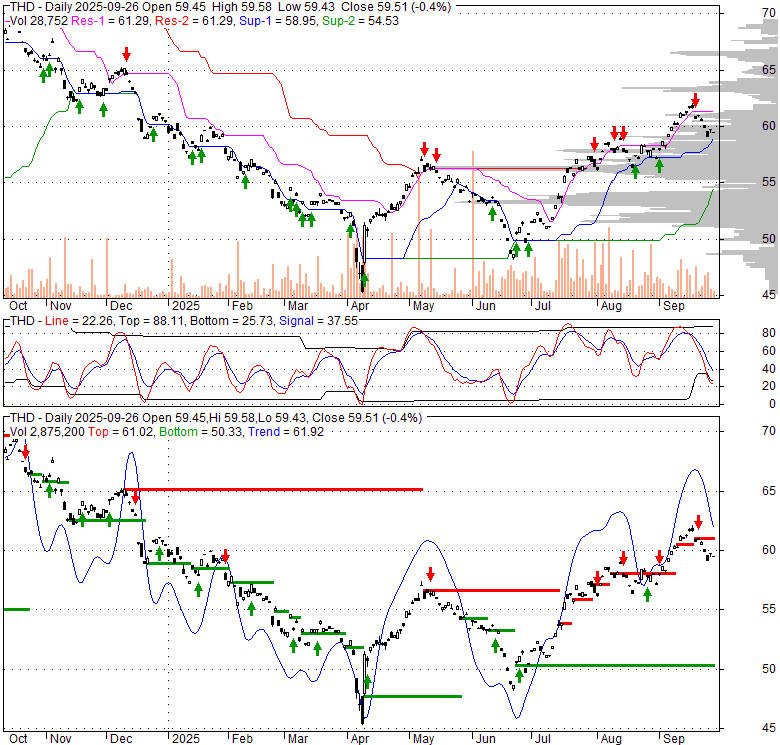Click the Vol 2,875,200 label in bottom chart
The height and width of the screenshot is (745, 780).
tap(47, 432)
